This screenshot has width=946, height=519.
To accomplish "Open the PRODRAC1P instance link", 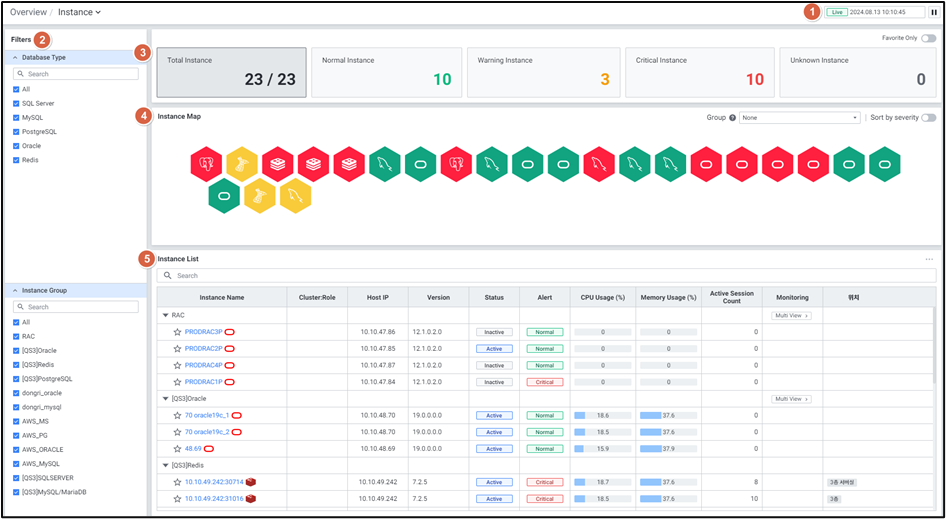I will click(x=203, y=382).
